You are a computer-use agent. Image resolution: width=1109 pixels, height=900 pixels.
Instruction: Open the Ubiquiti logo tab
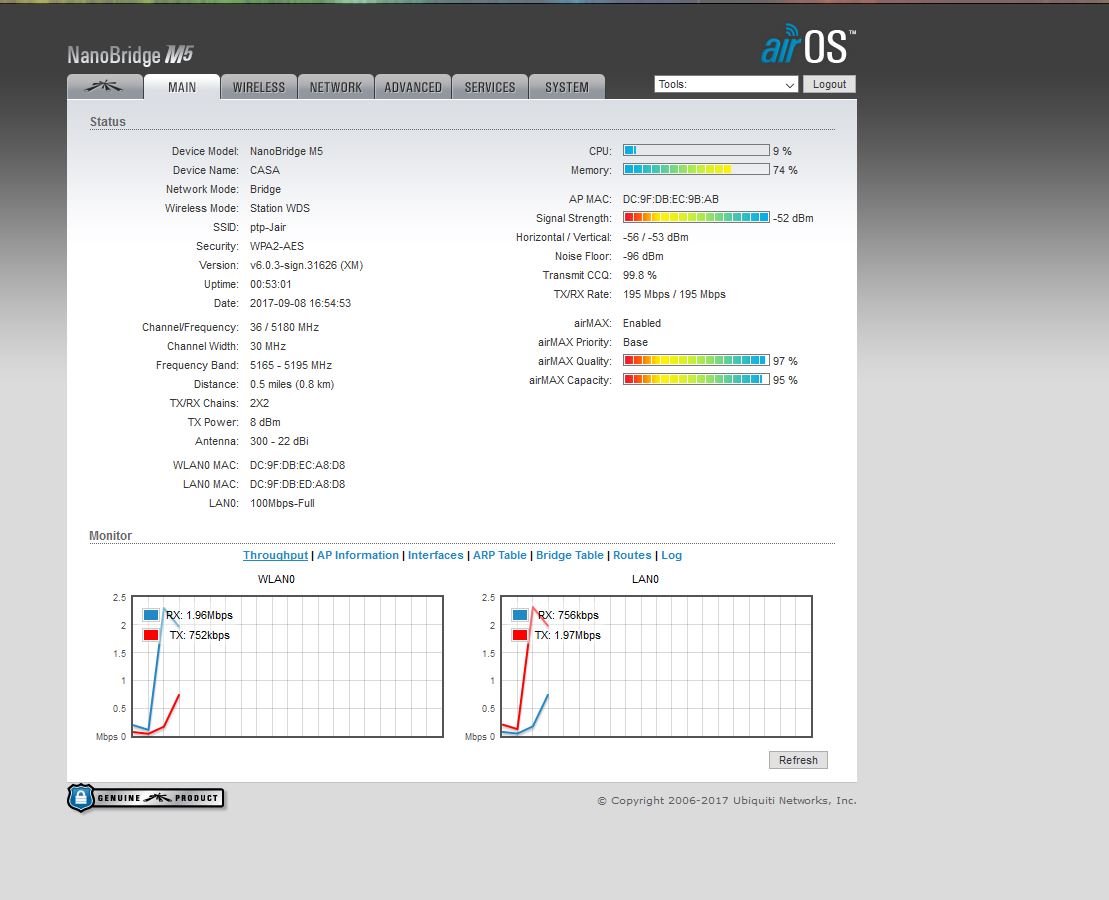[104, 87]
